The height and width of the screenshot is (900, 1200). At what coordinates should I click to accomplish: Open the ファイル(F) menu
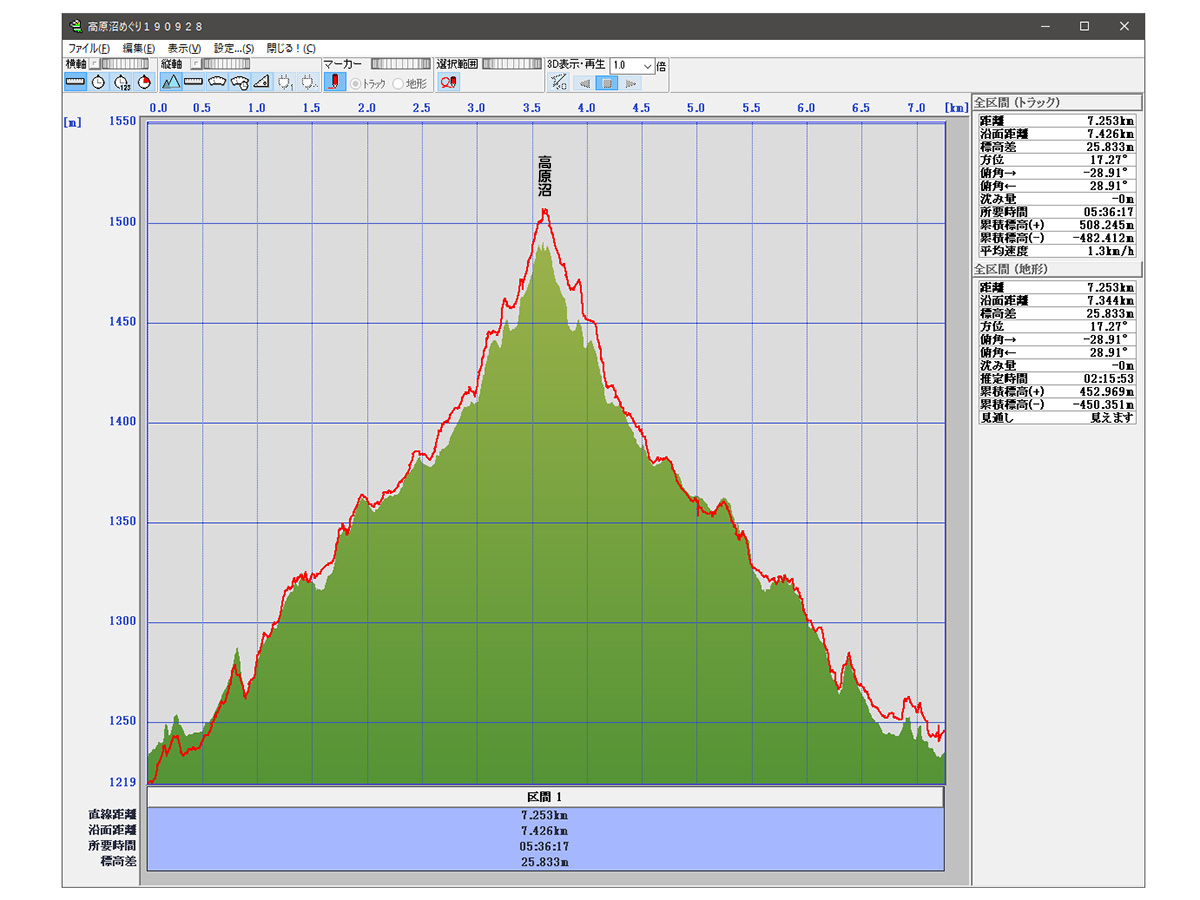coord(88,48)
